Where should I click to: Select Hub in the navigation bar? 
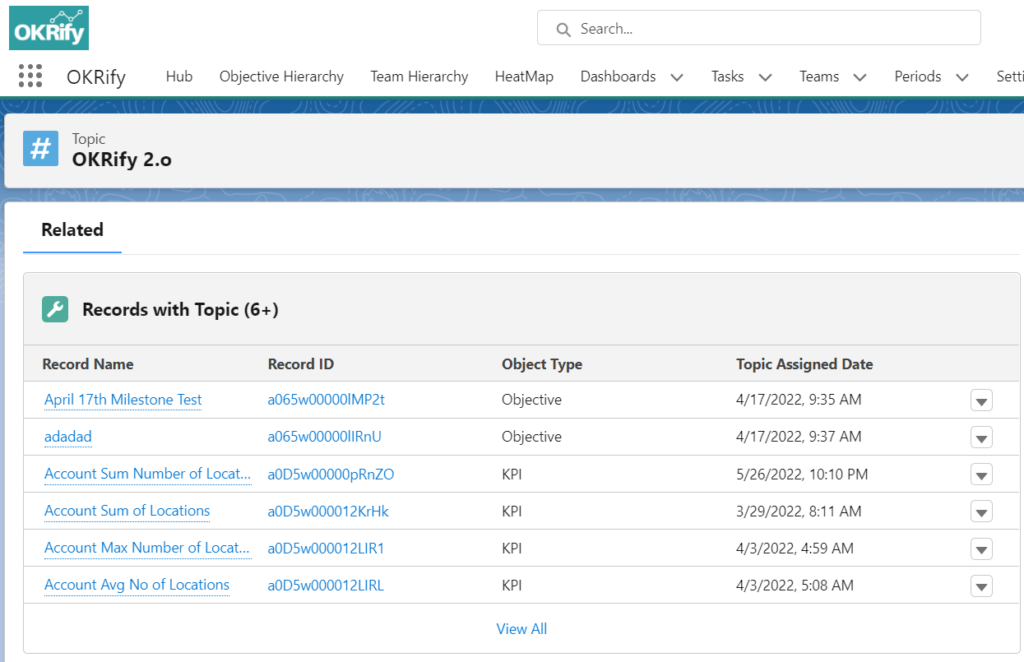click(179, 76)
